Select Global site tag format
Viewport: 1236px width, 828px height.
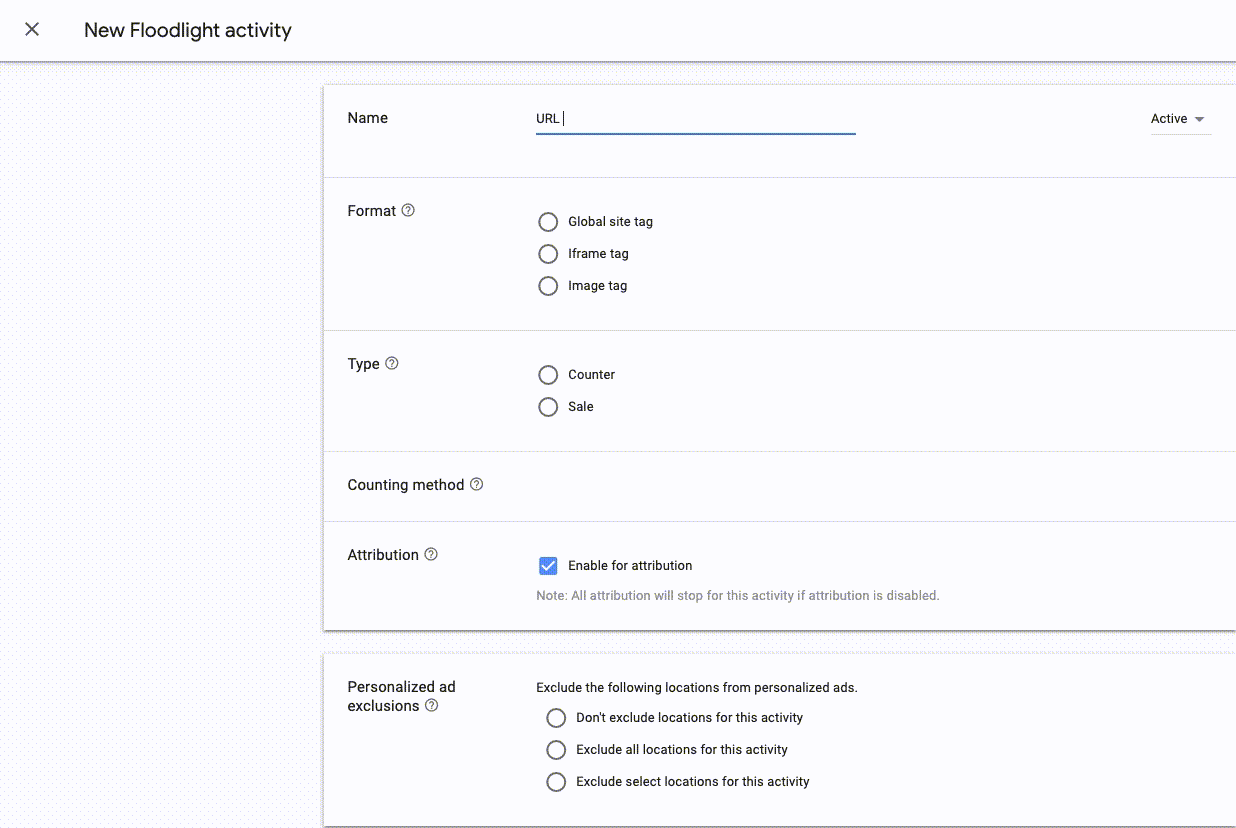click(548, 222)
